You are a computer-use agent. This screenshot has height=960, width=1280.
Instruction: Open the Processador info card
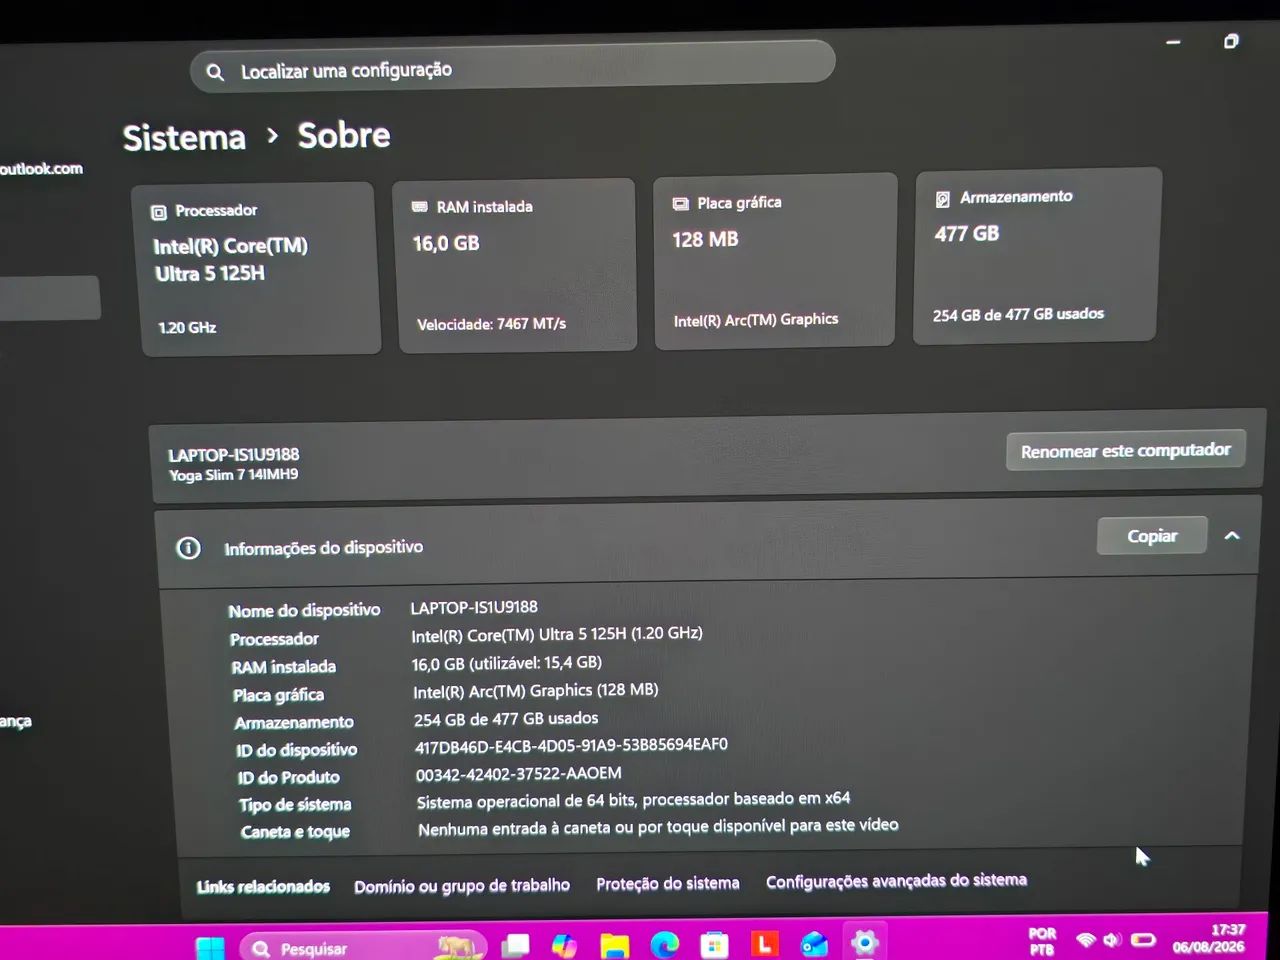click(x=259, y=269)
